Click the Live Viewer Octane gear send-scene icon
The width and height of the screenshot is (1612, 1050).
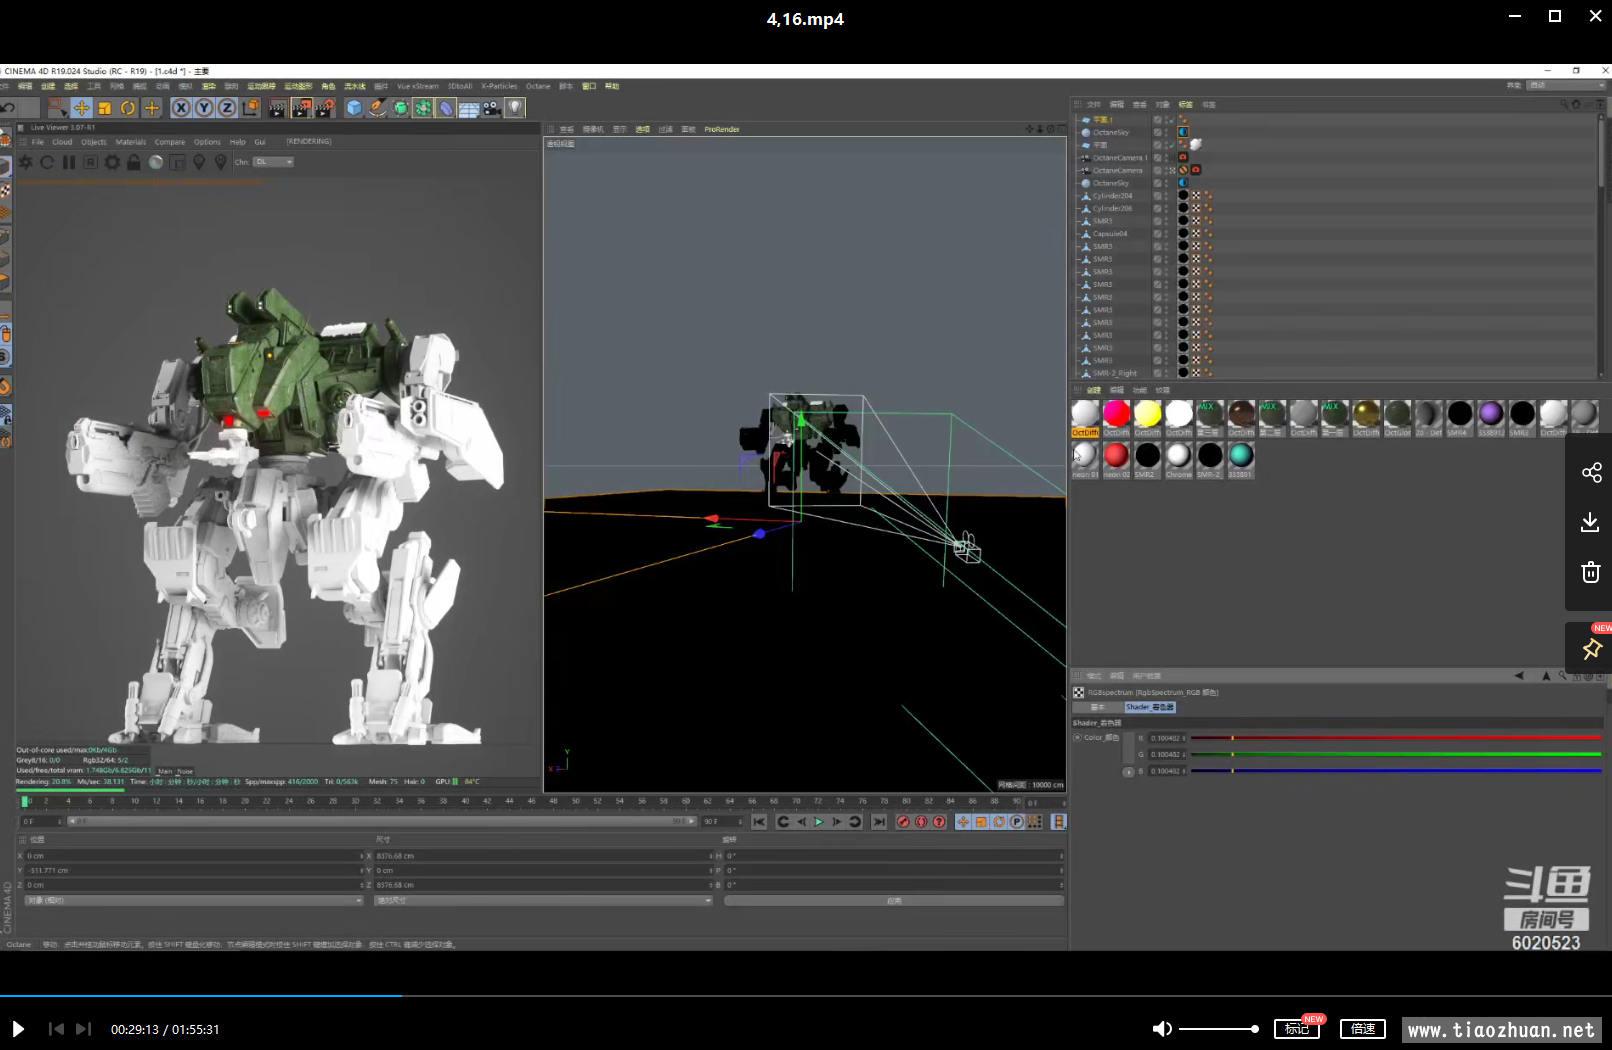pyautogui.click(x=26, y=162)
